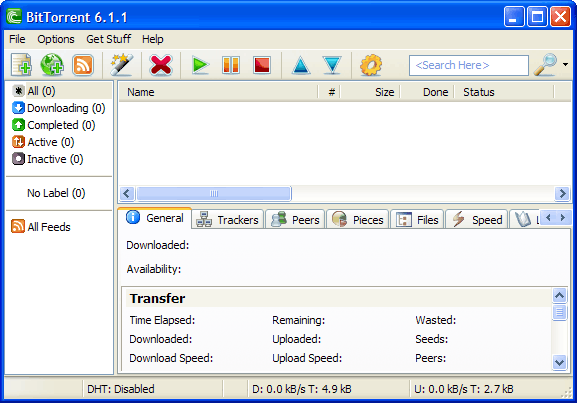Move torrent up the queue arrow
577x403 pixels.
point(301,65)
